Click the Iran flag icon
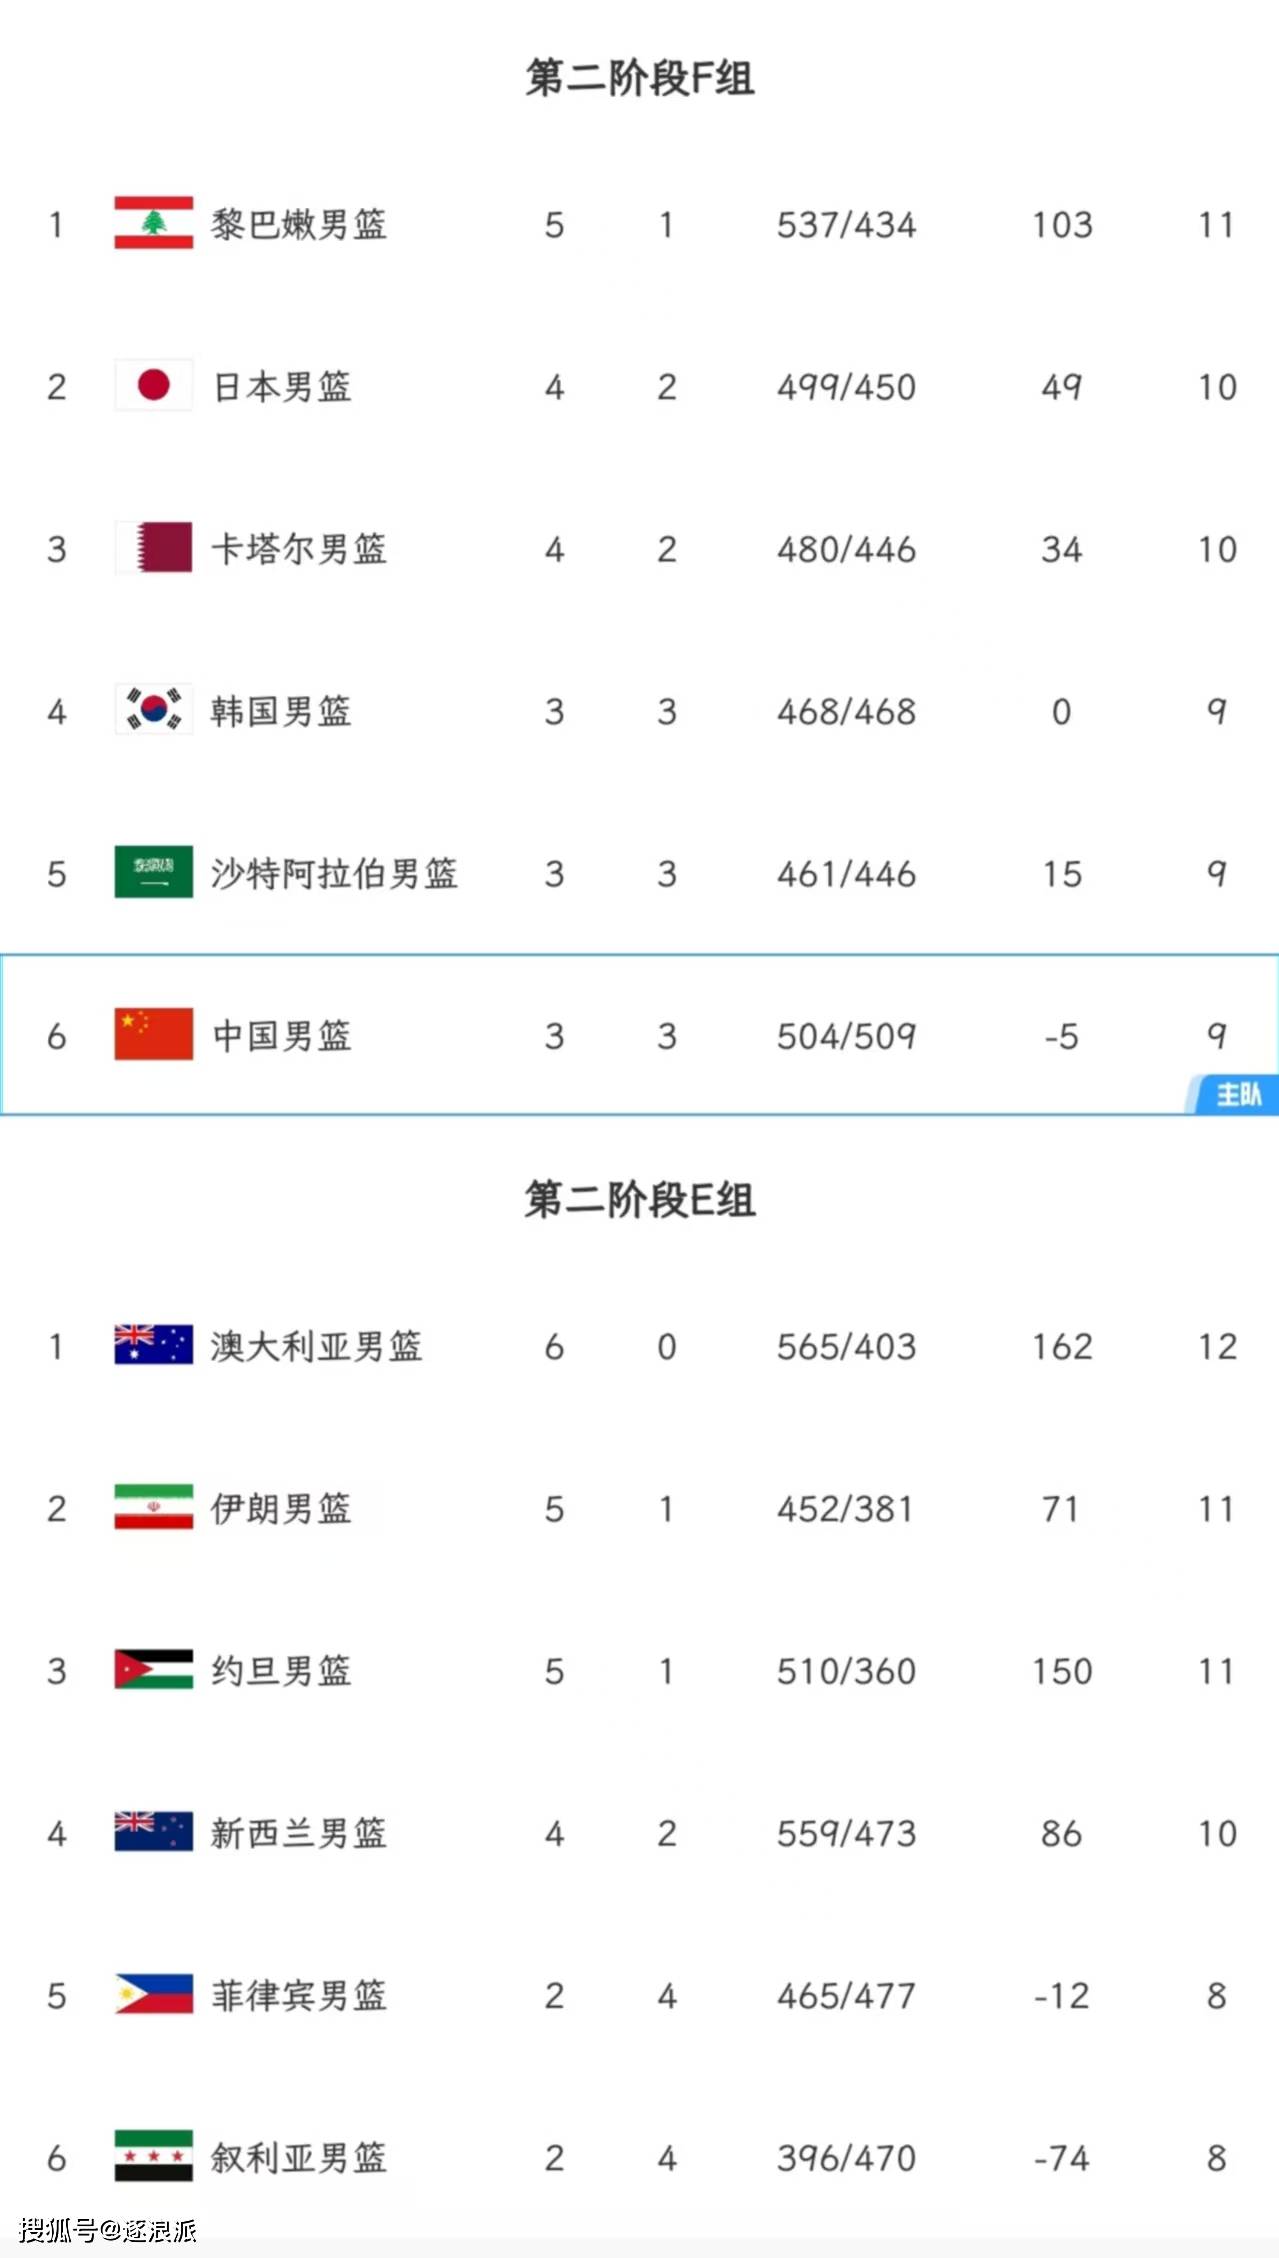 click(153, 1507)
